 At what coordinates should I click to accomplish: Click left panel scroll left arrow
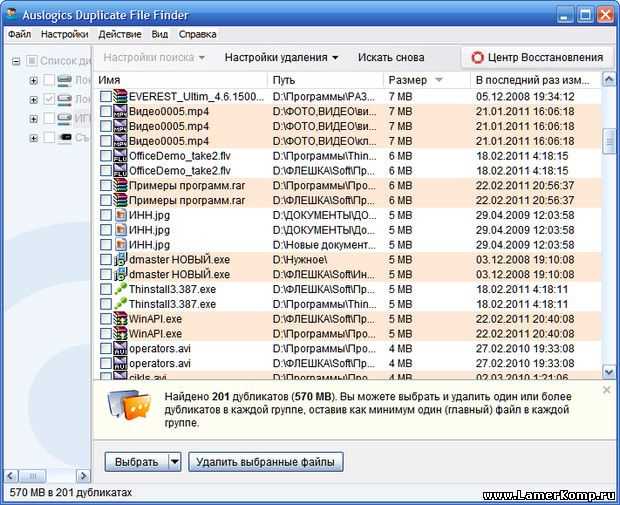point(11,476)
